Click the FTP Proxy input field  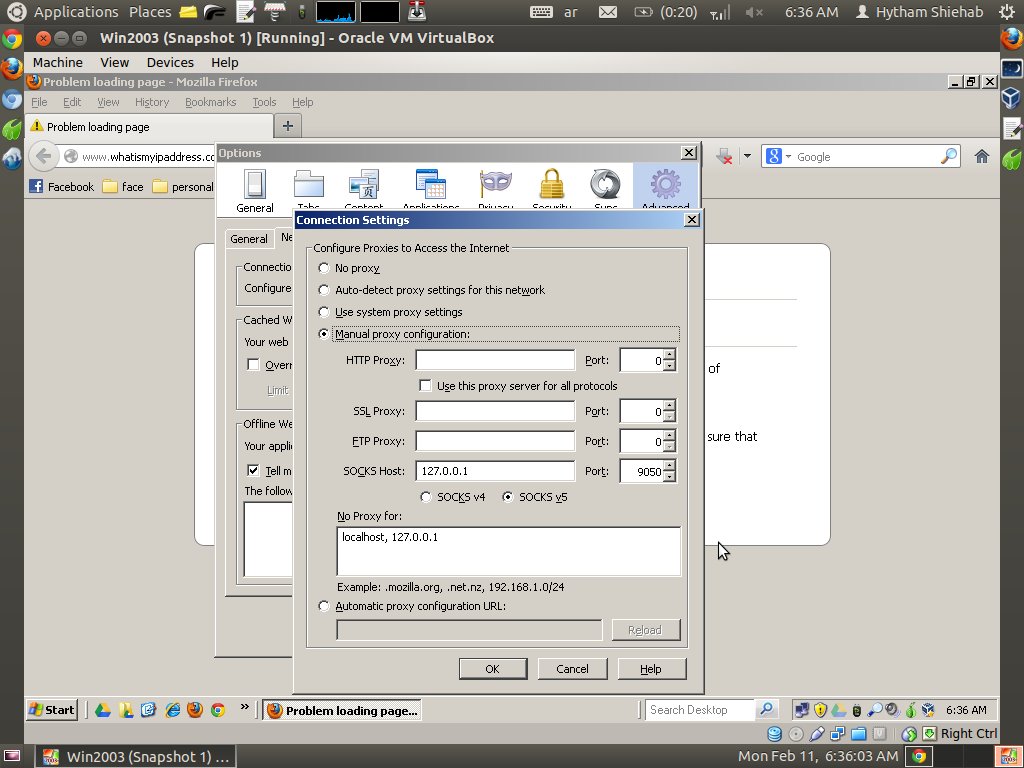pos(495,441)
